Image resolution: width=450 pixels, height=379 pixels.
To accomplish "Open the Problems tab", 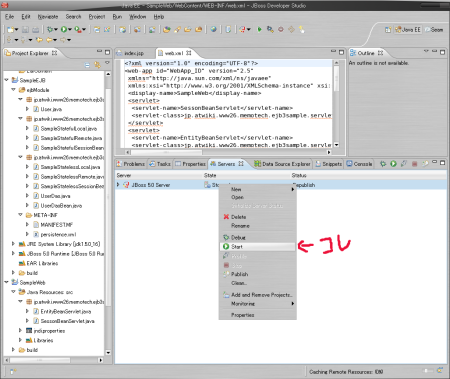I will (x=131, y=164).
